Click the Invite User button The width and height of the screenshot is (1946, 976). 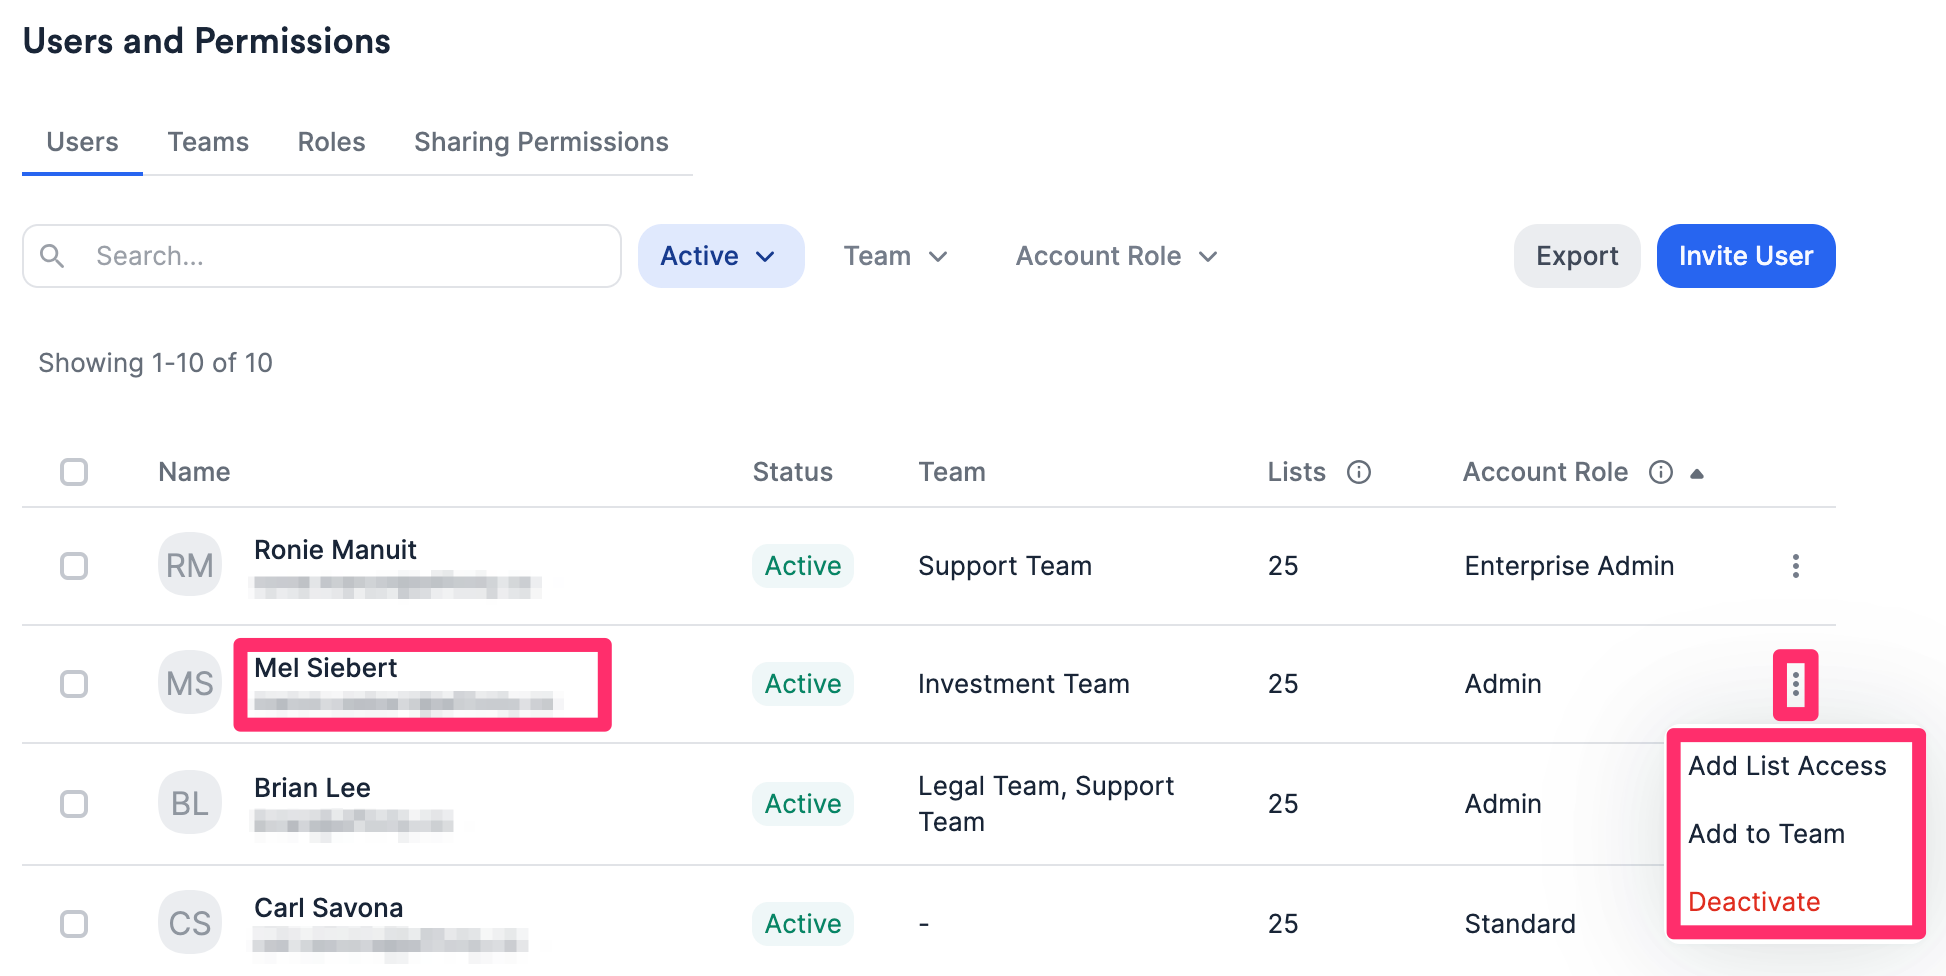click(x=1745, y=256)
